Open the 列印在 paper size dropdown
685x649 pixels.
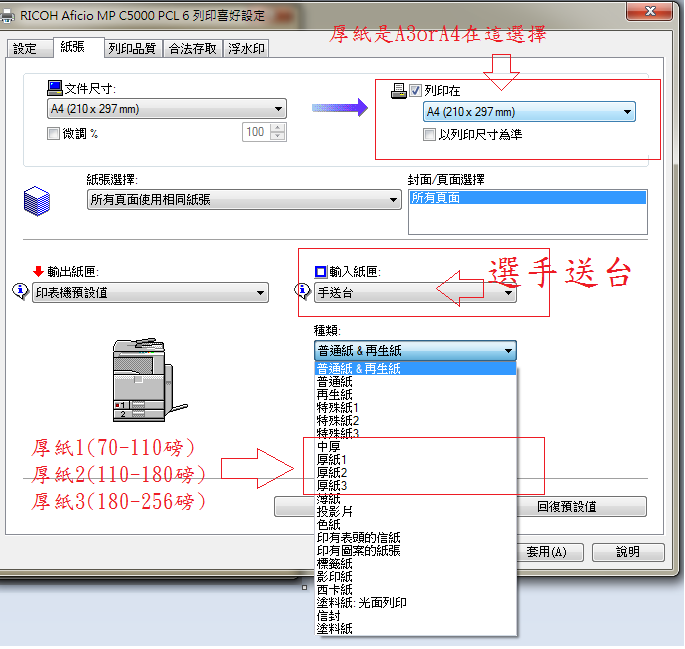point(529,112)
